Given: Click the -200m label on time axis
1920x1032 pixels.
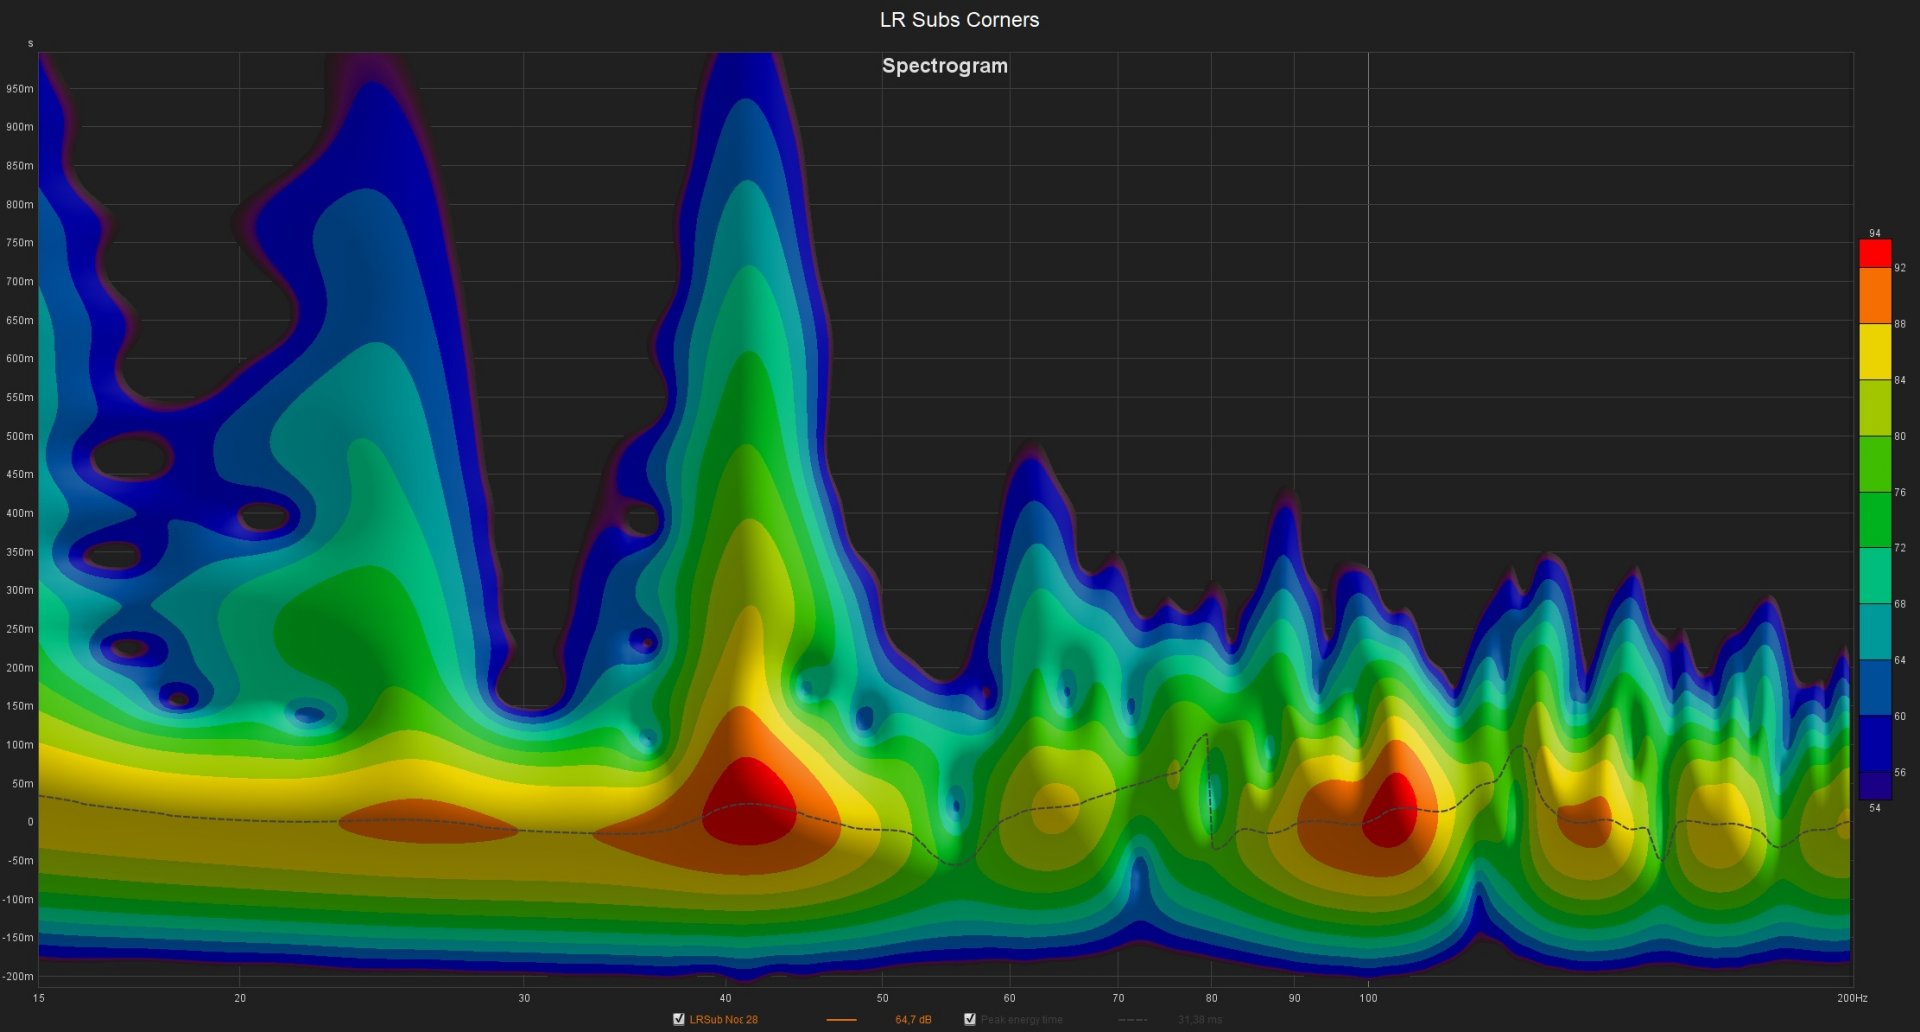Looking at the screenshot, I should point(18,976).
